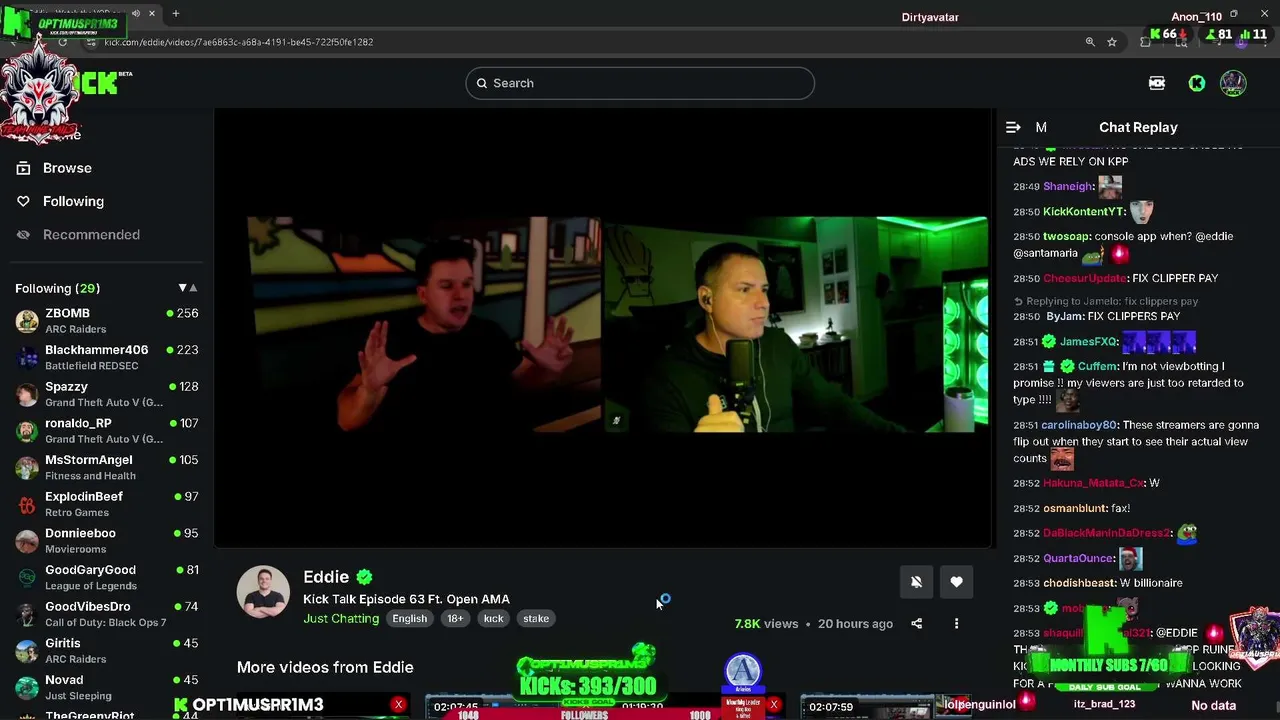The image size is (1280, 720).
Task: Click JamesFXQ username in chat
Action: coord(1088,341)
